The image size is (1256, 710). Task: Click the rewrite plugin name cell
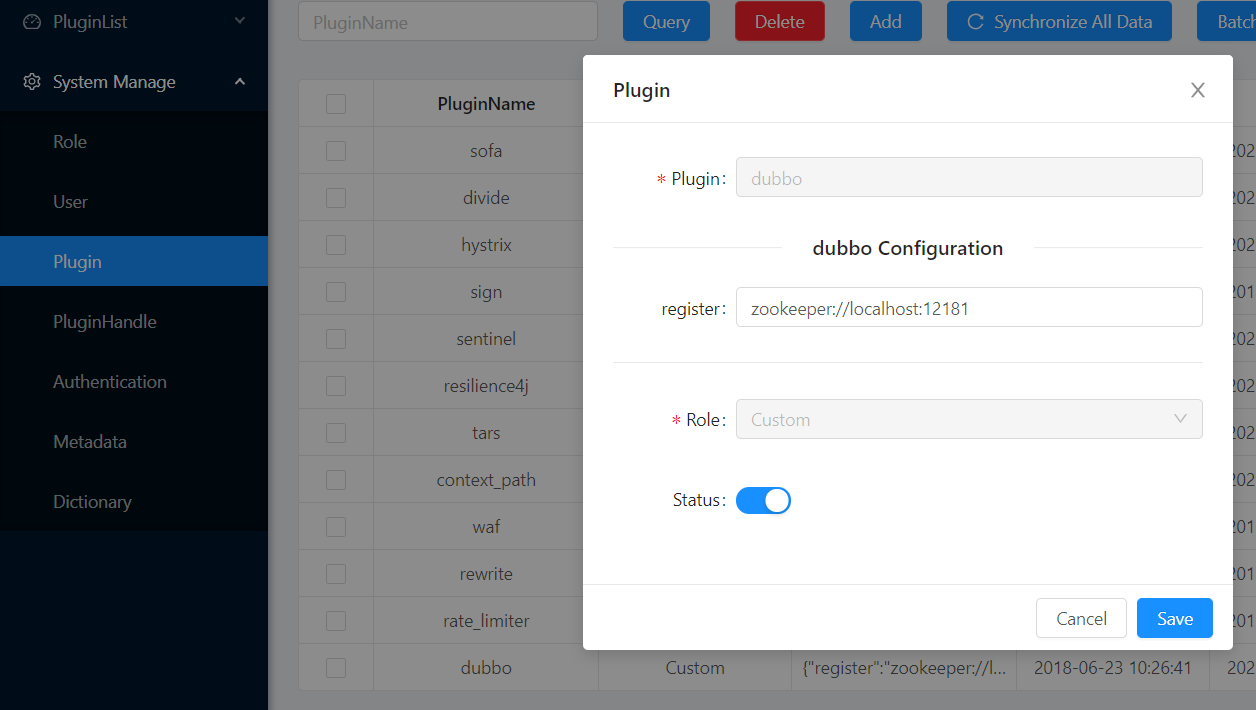click(486, 574)
